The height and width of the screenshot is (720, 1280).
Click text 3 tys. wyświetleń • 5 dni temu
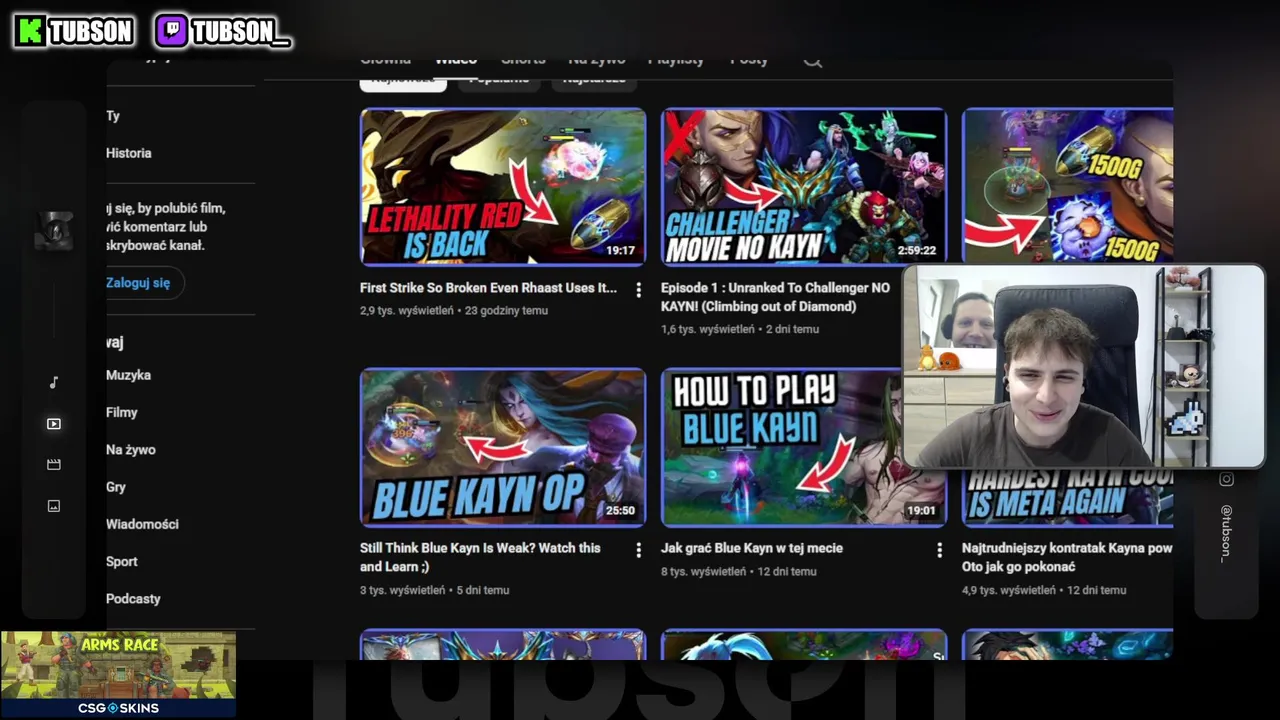pyautogui.click(x=435, y=590)
